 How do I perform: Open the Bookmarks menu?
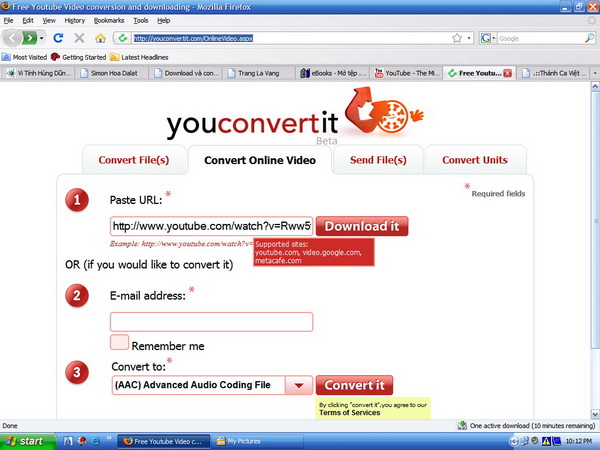[x=109, y=20]
